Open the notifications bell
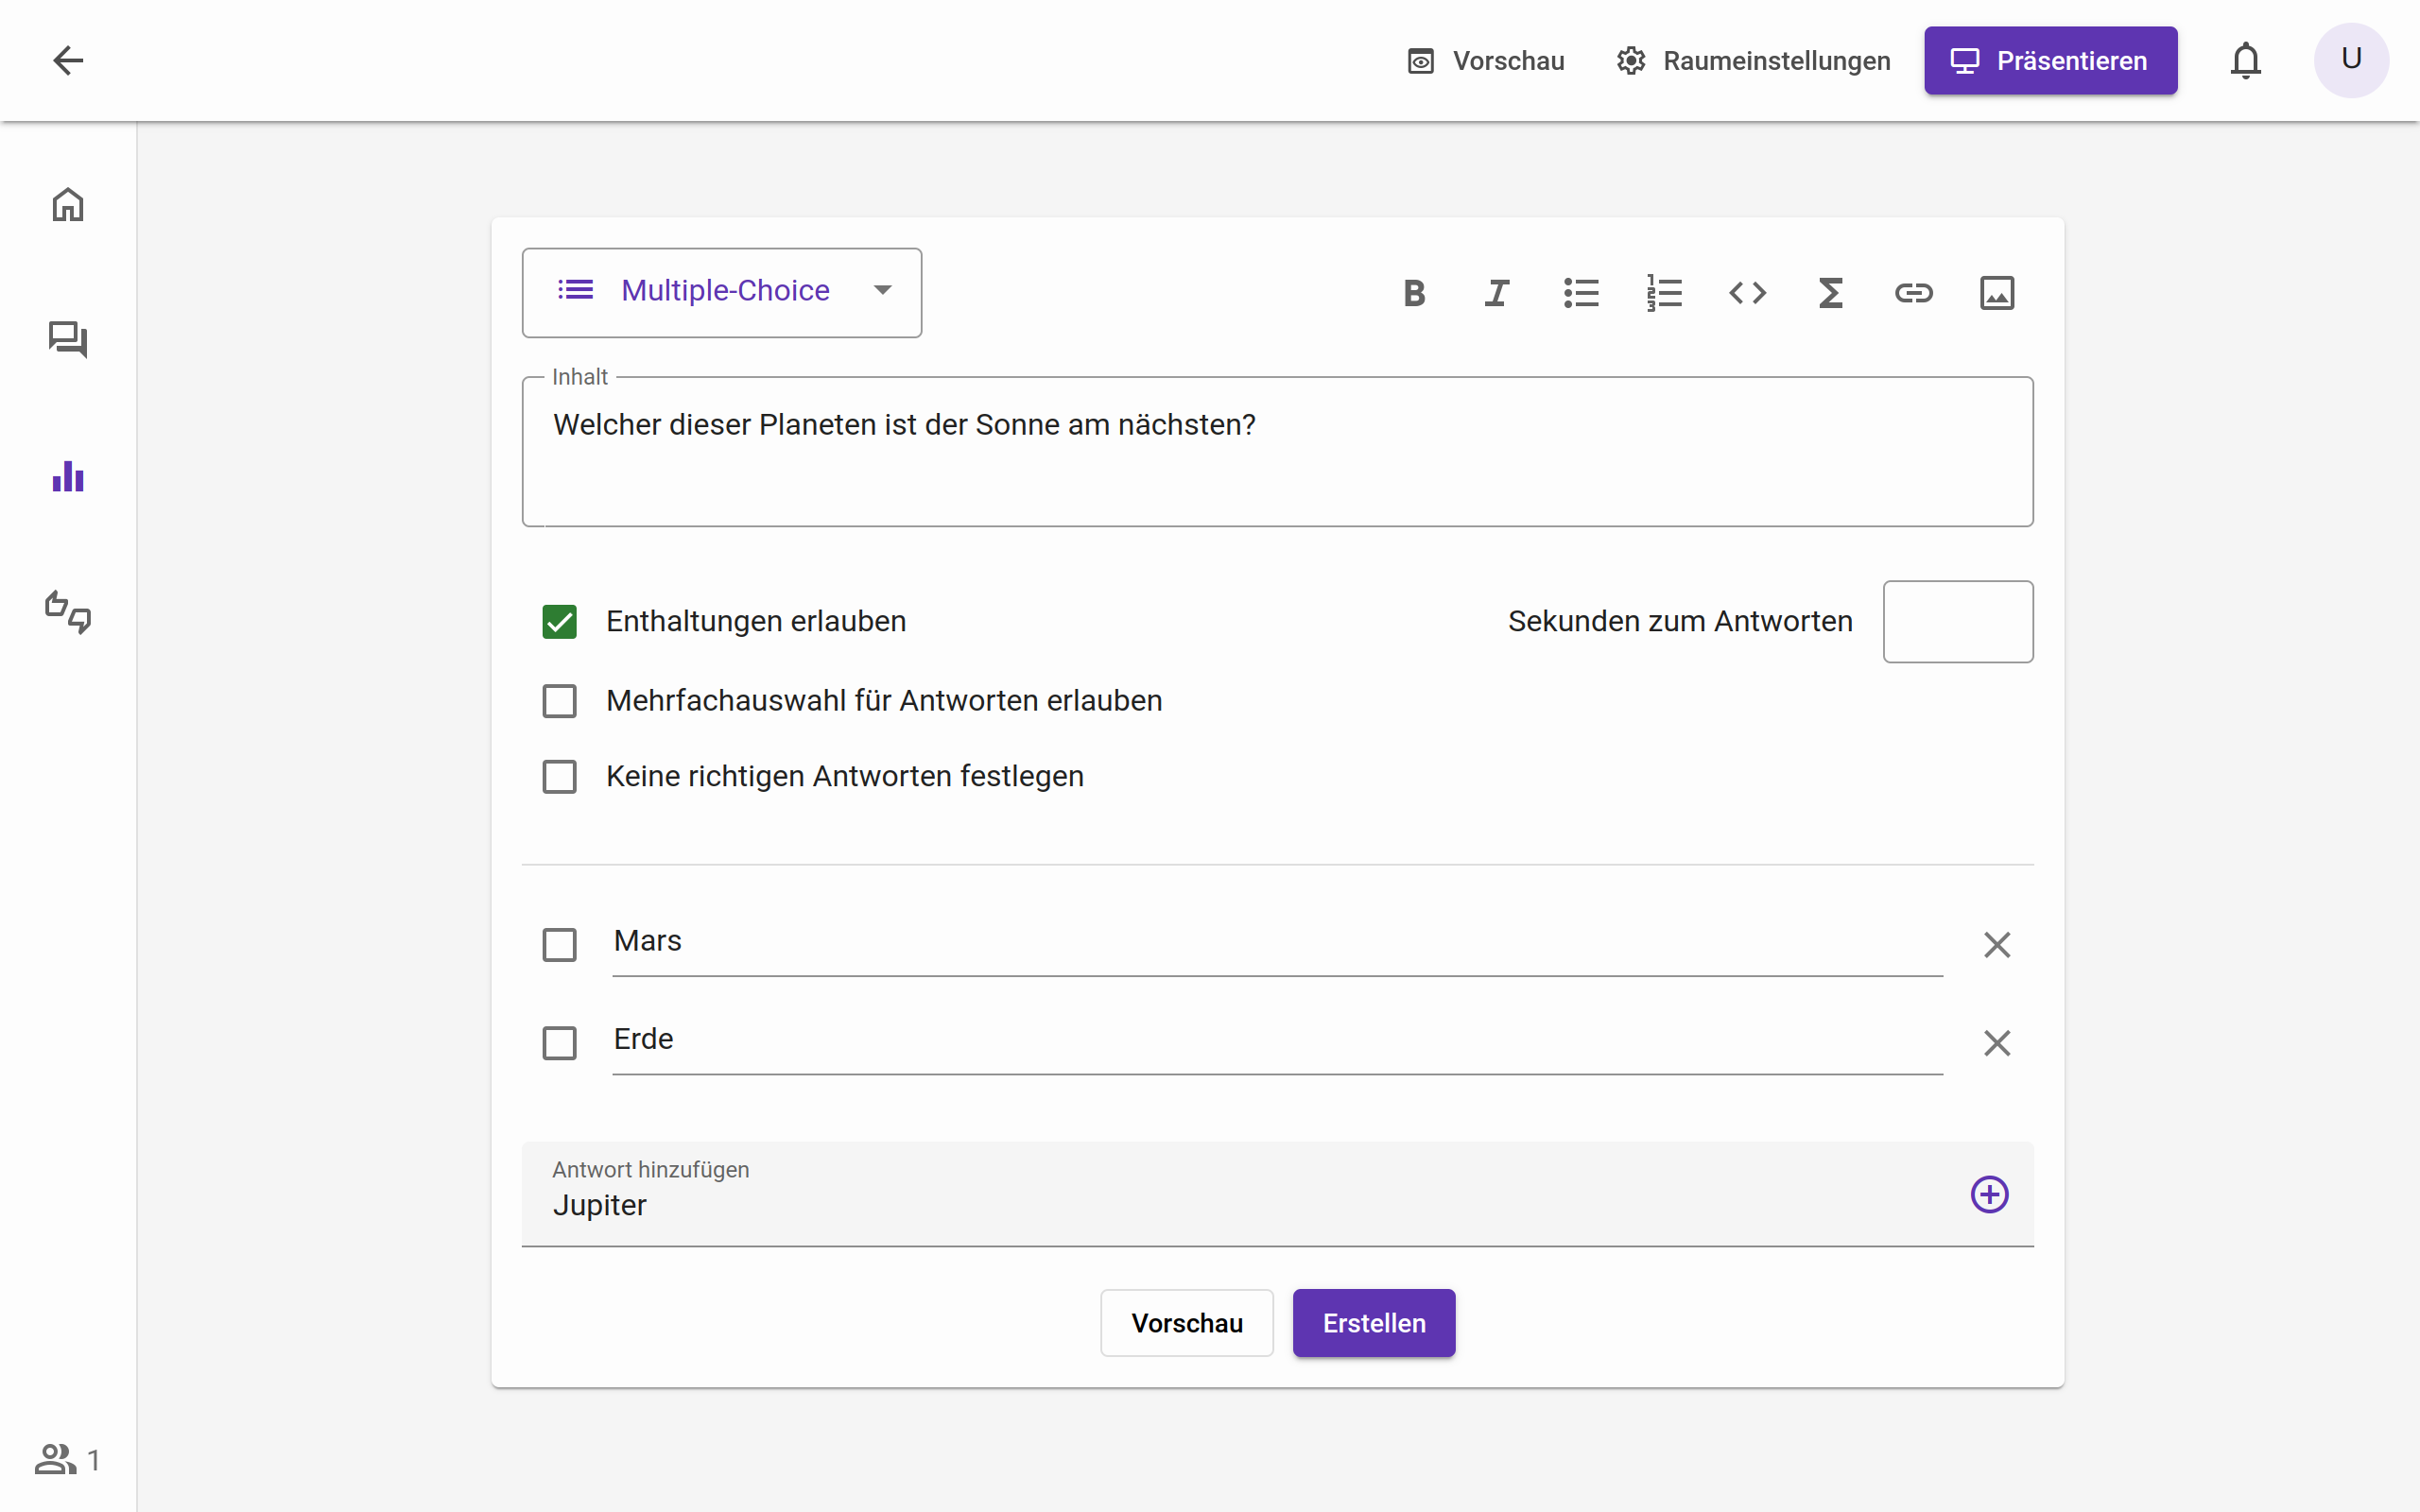 click(2245, 61)
